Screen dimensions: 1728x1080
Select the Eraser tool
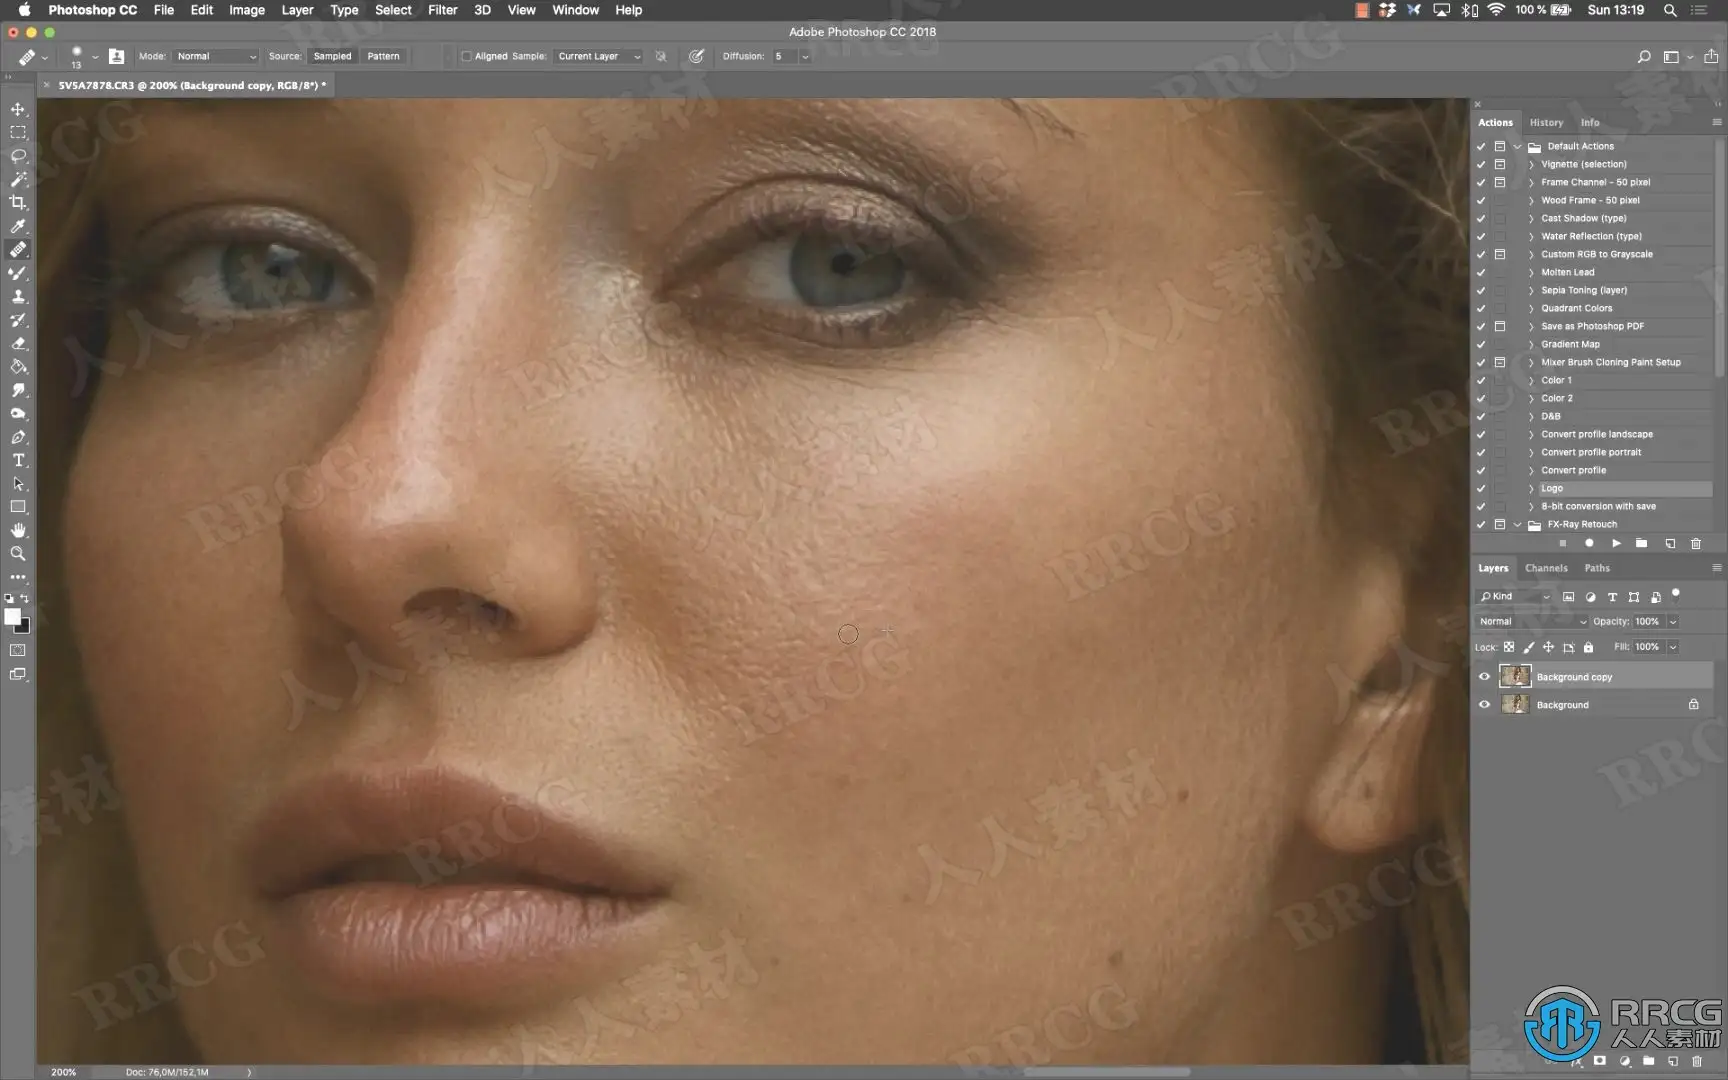[x=18, y=344]
